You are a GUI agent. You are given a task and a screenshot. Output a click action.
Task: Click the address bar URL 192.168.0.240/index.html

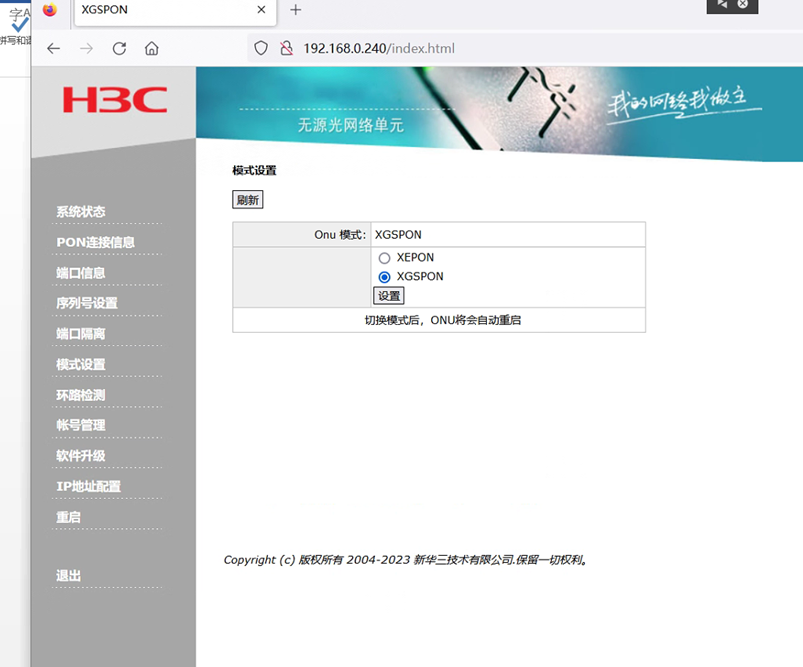coord(379,49)
